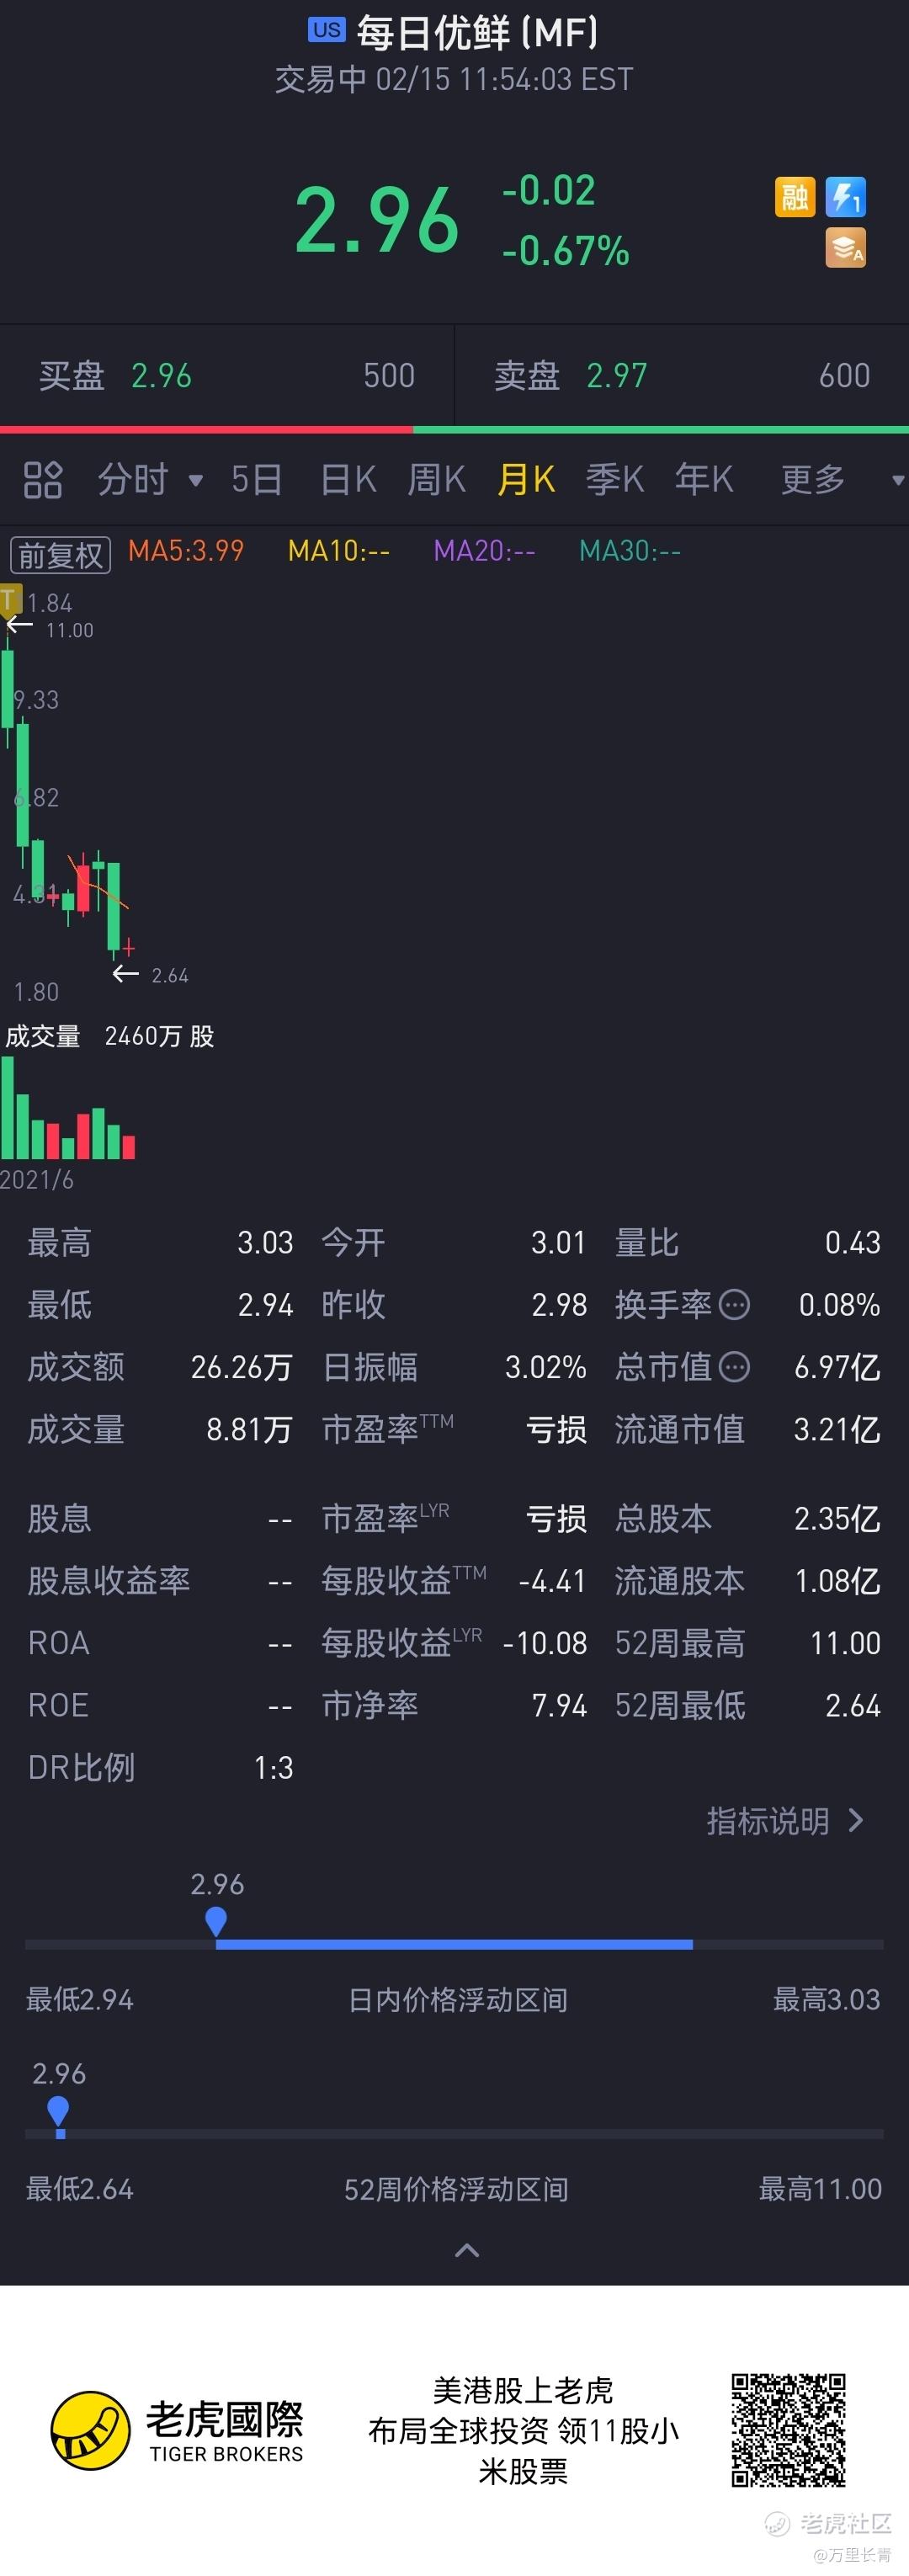Collapse the stats panel with up chevron
This screenshot has height=2576, width=909.
[467, 2250]
